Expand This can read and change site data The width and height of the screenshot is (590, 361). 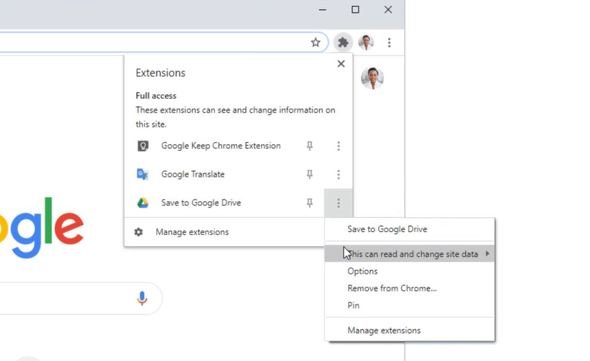coord(410,254)
